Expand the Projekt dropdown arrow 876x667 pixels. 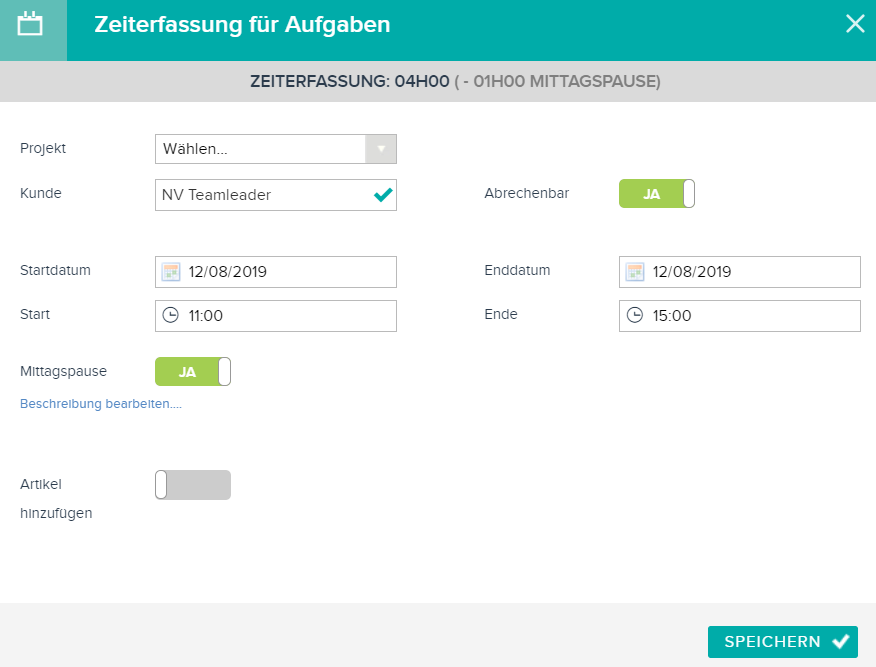pyautogui.click(x=381, y=149)
